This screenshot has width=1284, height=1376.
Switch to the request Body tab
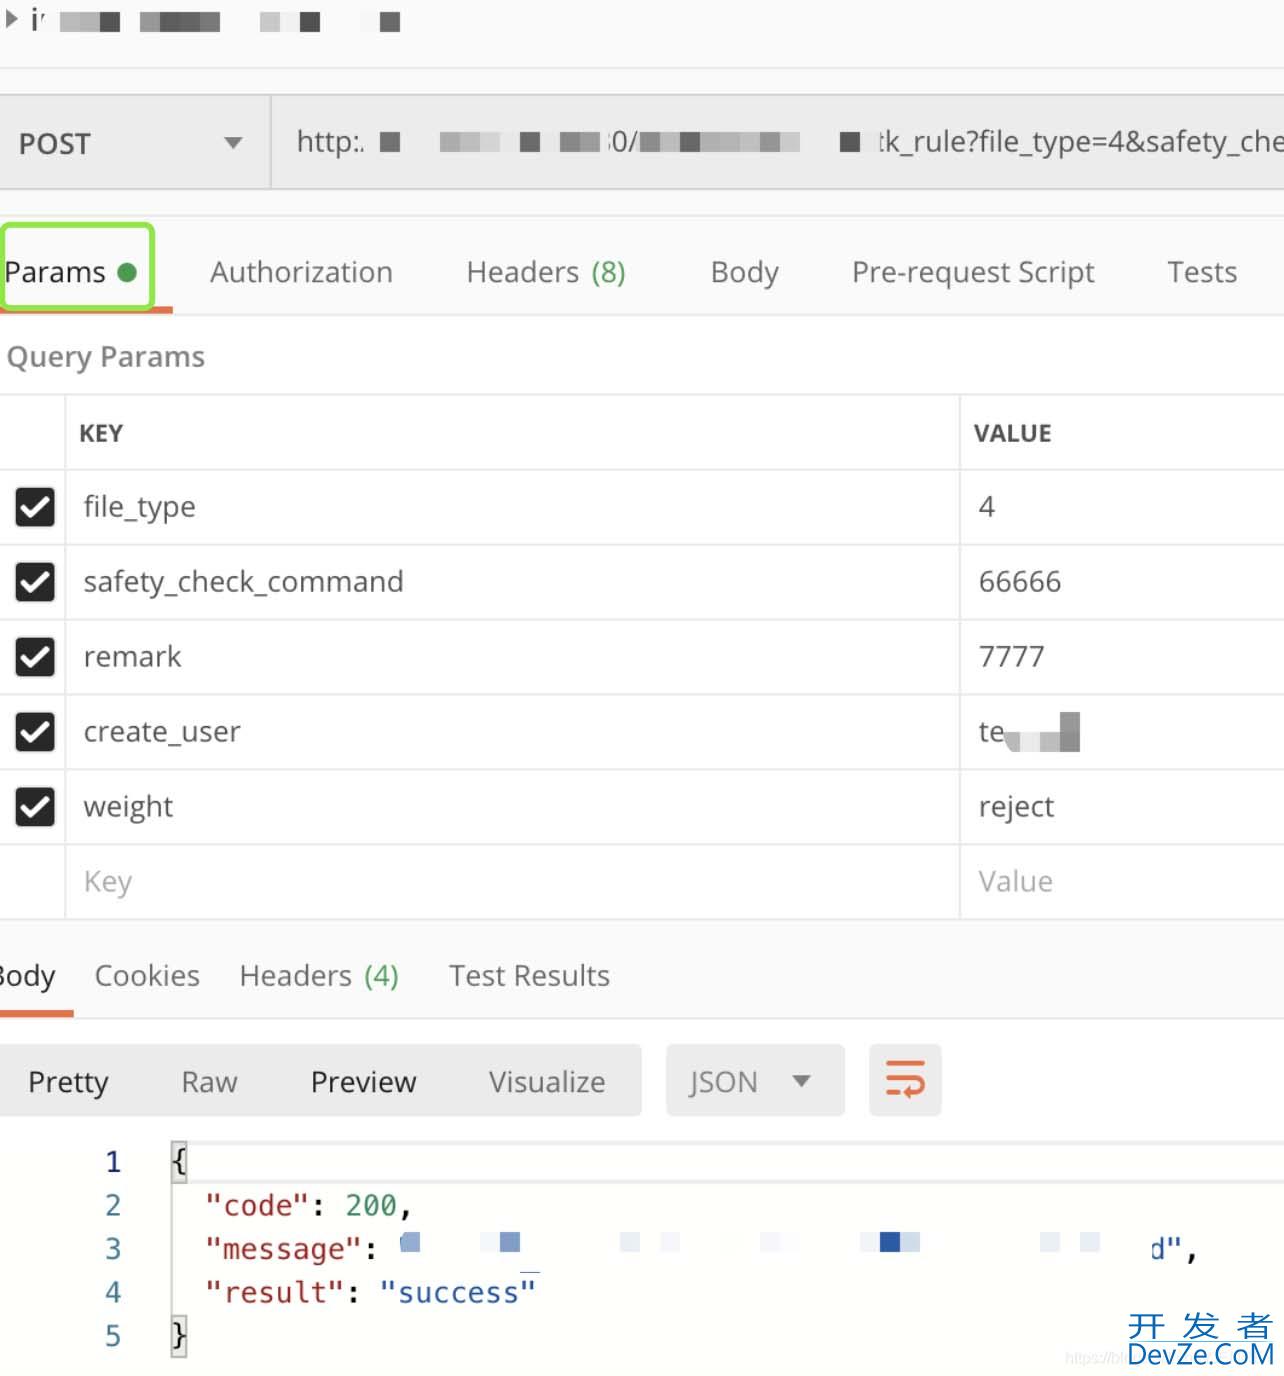745,272
